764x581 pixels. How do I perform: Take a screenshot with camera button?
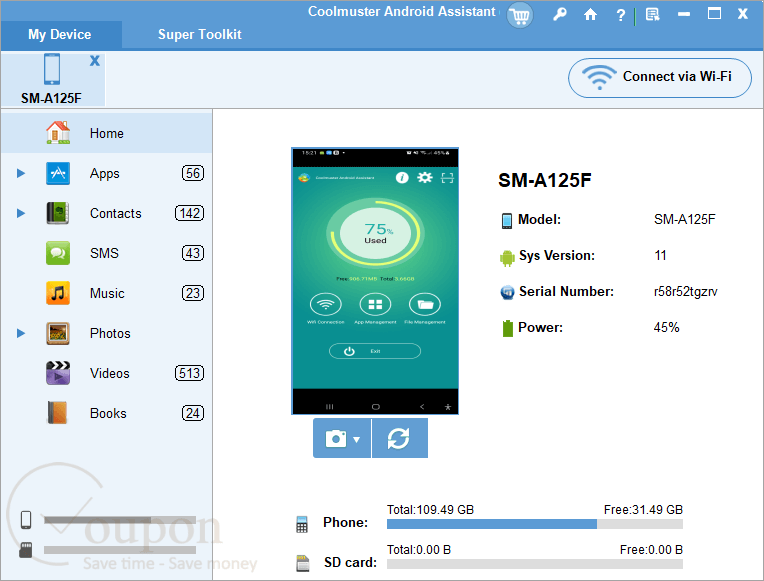click(x=336, y=438)
